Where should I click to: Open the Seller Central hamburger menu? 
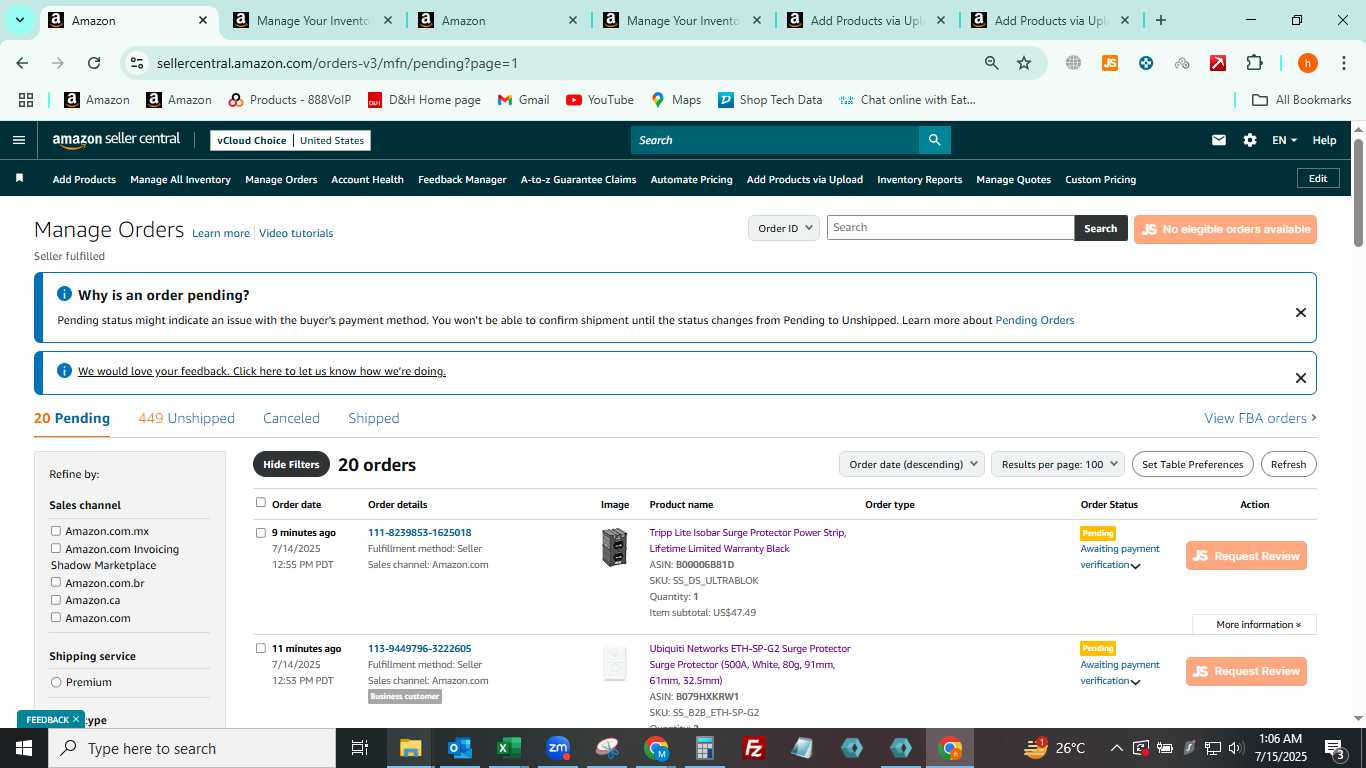tap(19, 140)
